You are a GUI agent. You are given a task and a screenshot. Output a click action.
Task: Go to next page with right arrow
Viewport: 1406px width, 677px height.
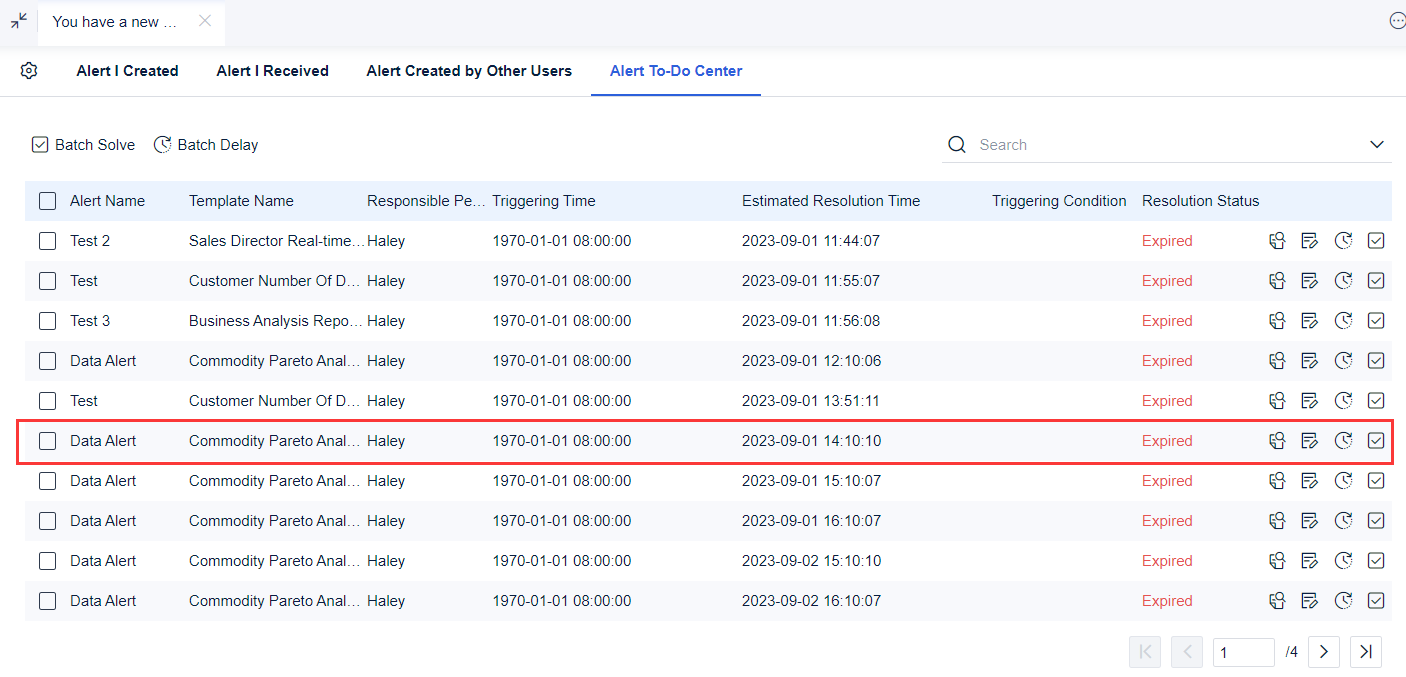(x=1324, y=651)
